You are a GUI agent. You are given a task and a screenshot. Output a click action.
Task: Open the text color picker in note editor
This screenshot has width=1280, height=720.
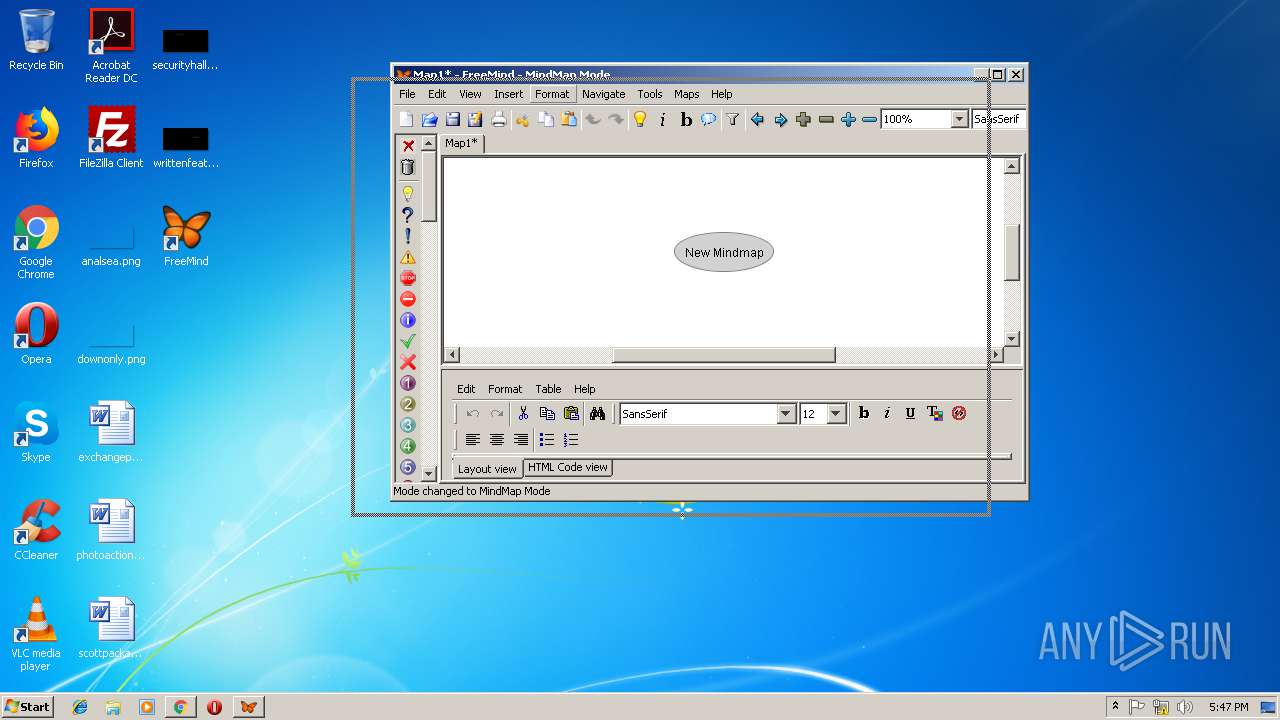pos(934,413)
